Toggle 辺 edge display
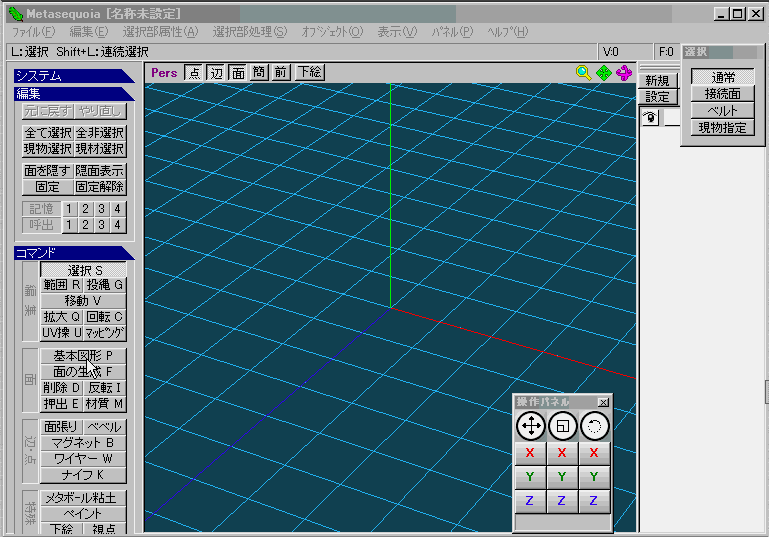Screen dimensions: 771x545 pyautogui.click(x=216, y=73)
